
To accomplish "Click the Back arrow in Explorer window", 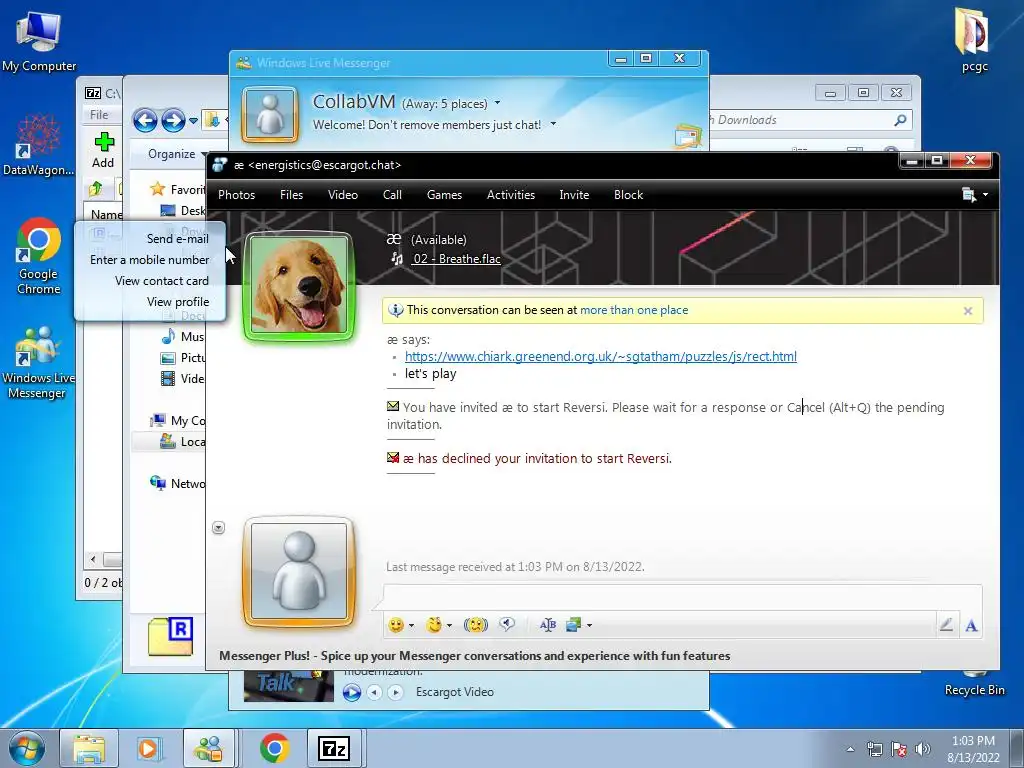I will point(145,120).
